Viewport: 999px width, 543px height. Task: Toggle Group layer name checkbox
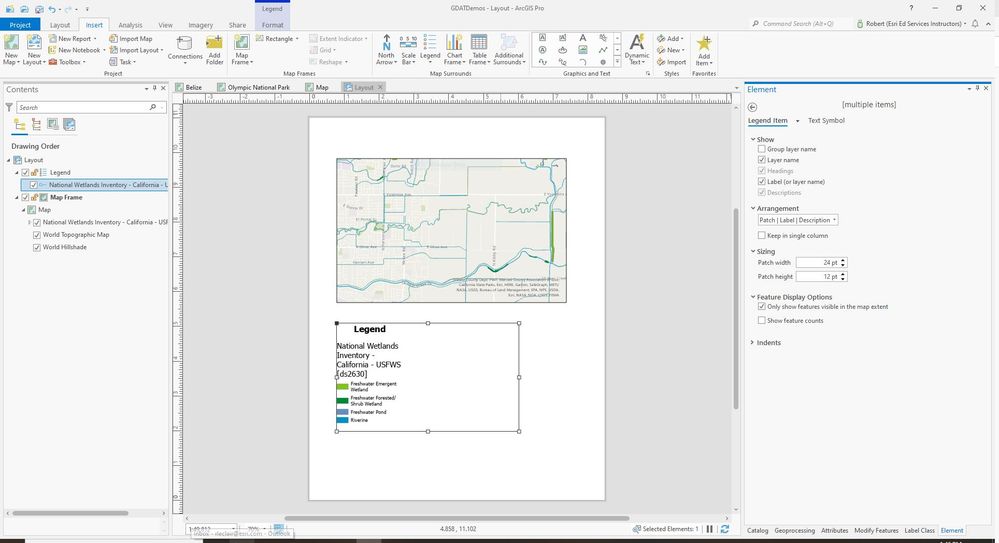761,149
